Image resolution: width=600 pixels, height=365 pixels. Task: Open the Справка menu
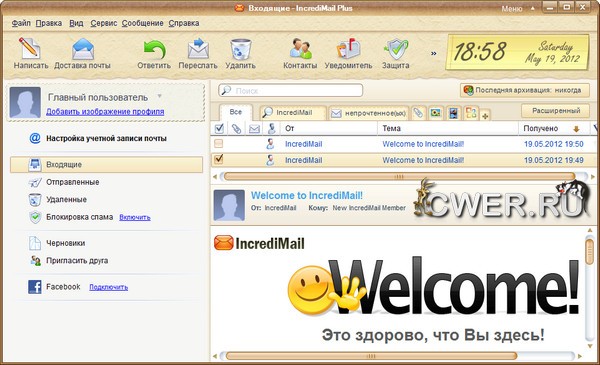coord(184,23)
